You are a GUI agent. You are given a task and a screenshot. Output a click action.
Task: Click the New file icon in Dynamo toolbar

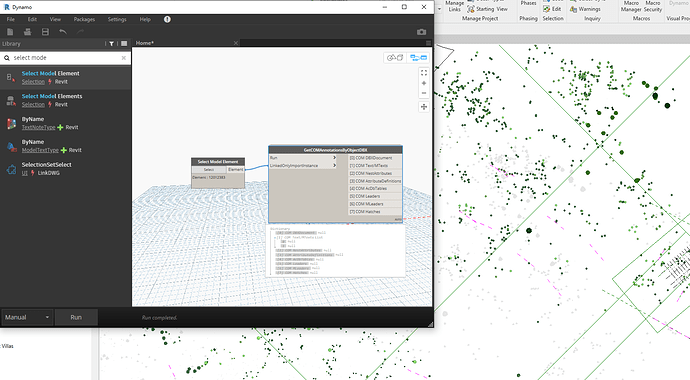point(10,32)
